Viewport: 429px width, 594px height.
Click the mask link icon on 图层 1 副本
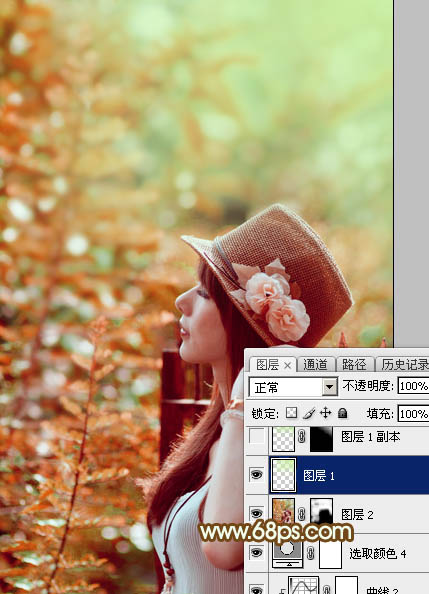point(302,437)
